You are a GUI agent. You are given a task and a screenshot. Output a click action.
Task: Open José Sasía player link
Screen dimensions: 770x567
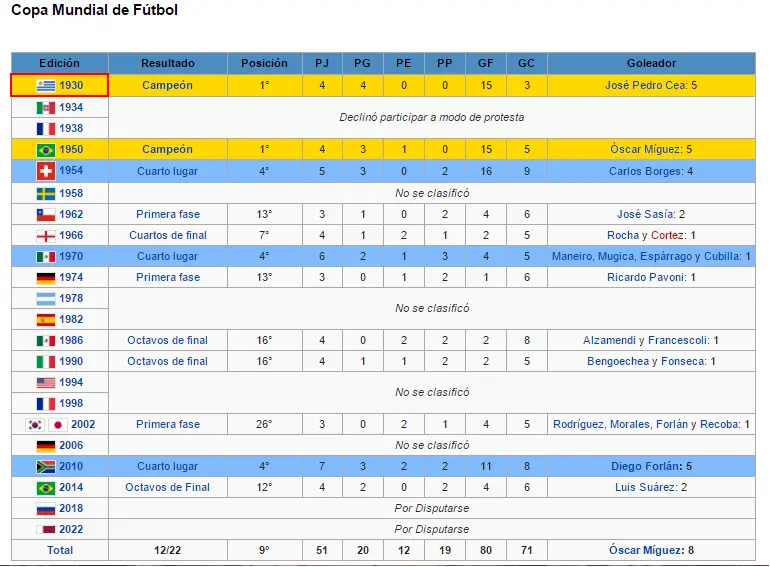coord(646,215)
